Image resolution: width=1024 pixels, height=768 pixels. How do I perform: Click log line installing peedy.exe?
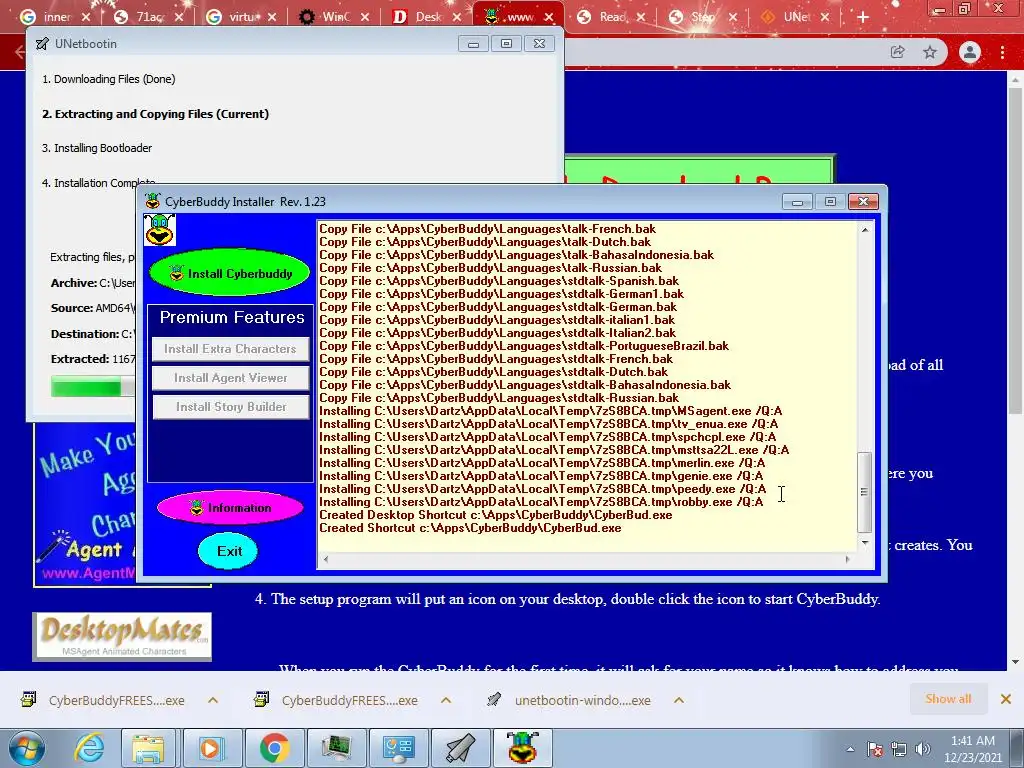coord(542,489)
